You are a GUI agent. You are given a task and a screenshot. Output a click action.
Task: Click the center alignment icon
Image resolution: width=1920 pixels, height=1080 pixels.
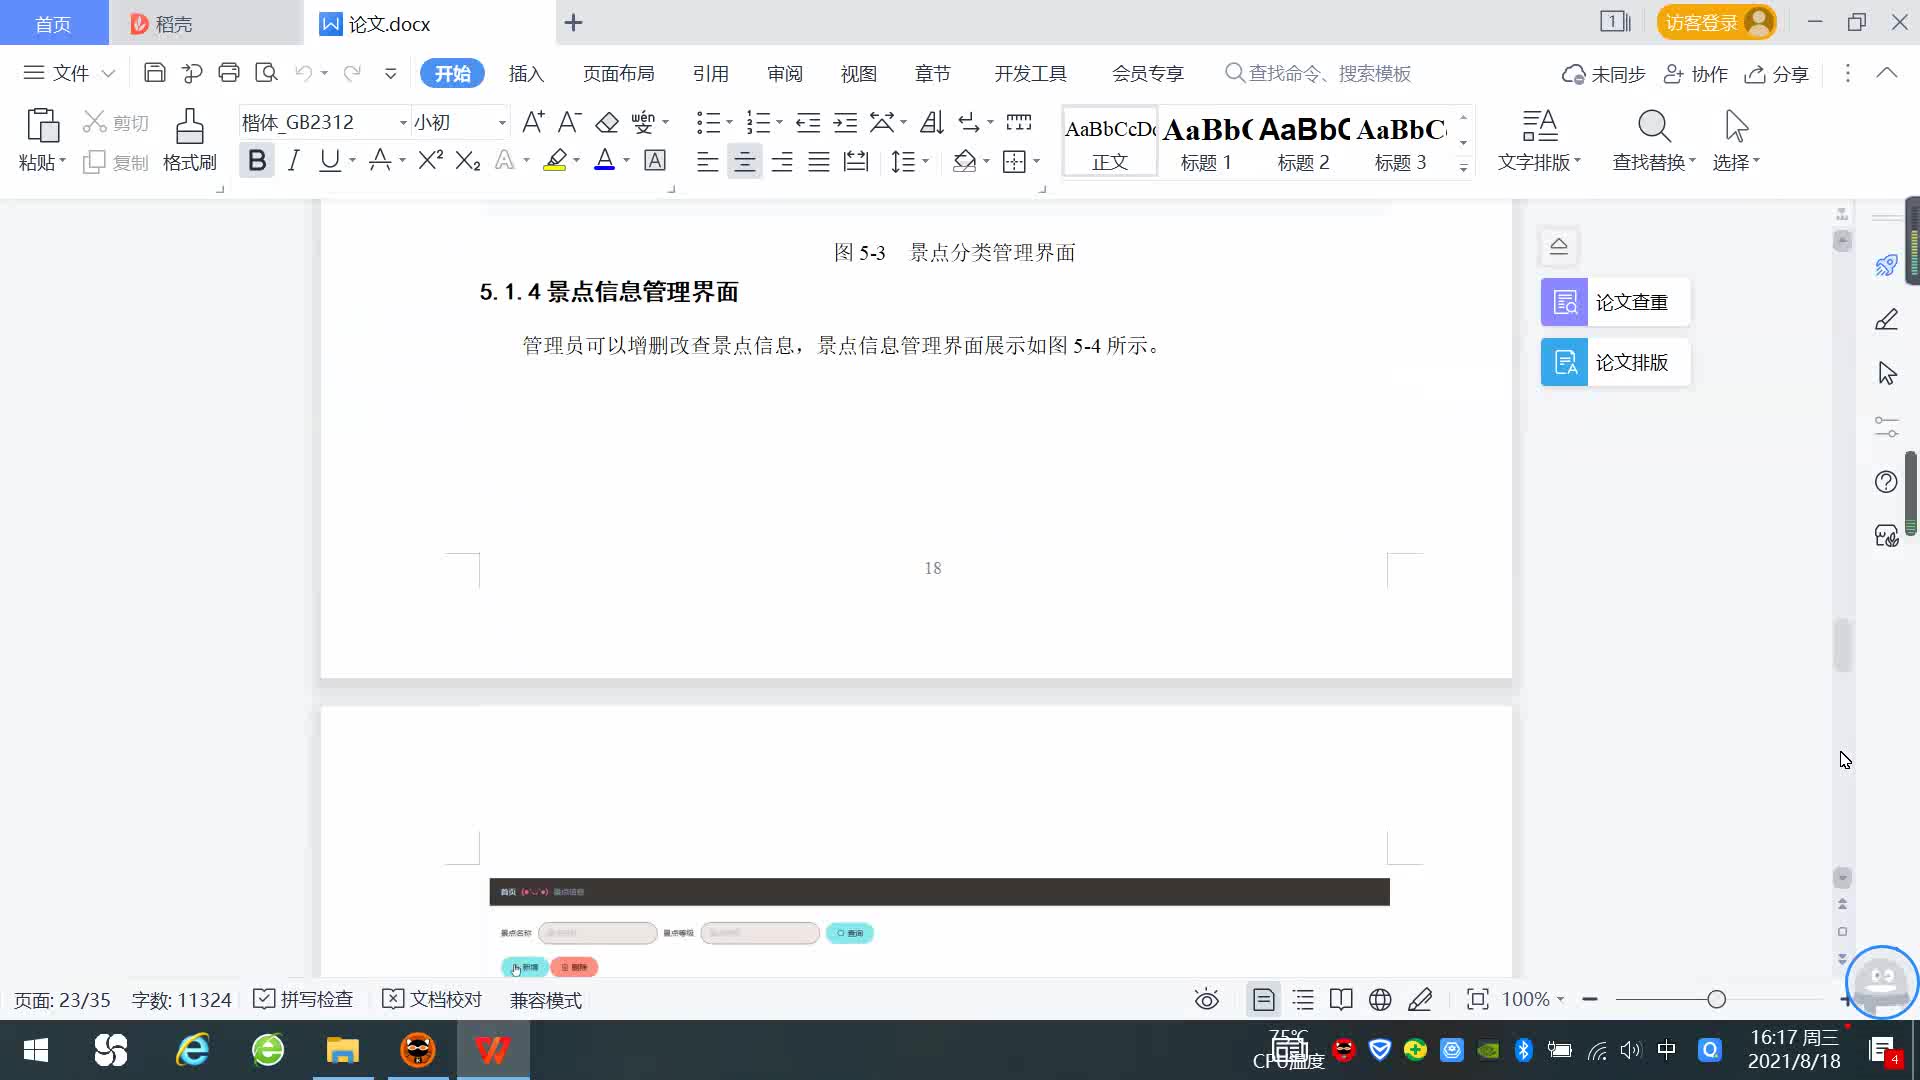click(744, 161)
